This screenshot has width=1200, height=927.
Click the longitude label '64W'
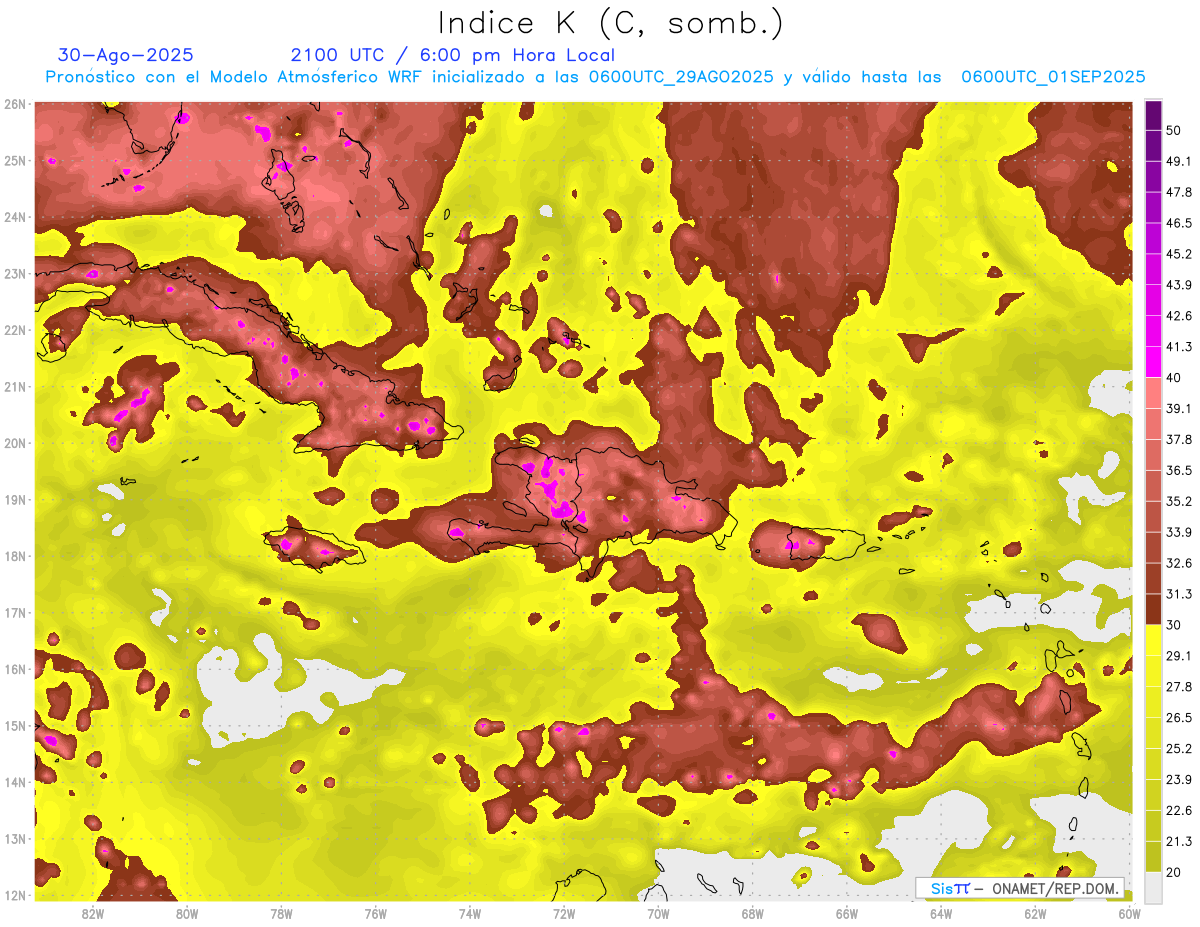tap(940, 913)
